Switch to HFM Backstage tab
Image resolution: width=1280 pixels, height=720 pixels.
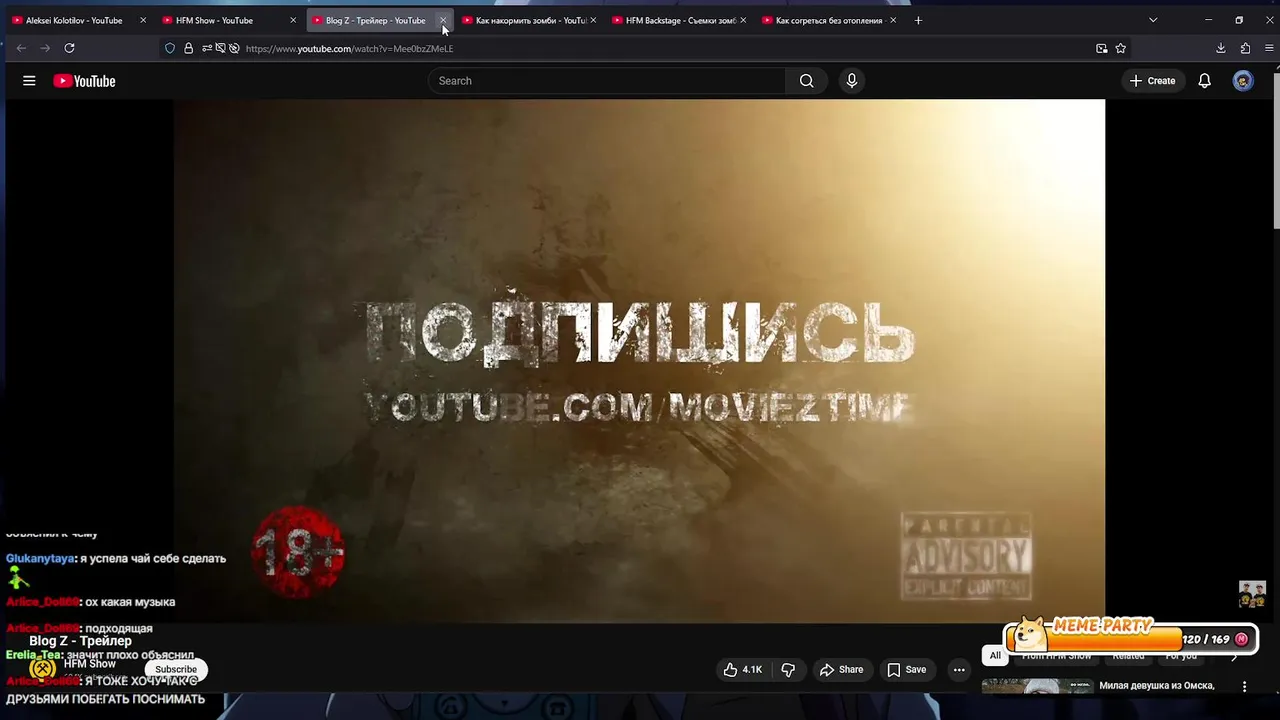coord(680,20)
